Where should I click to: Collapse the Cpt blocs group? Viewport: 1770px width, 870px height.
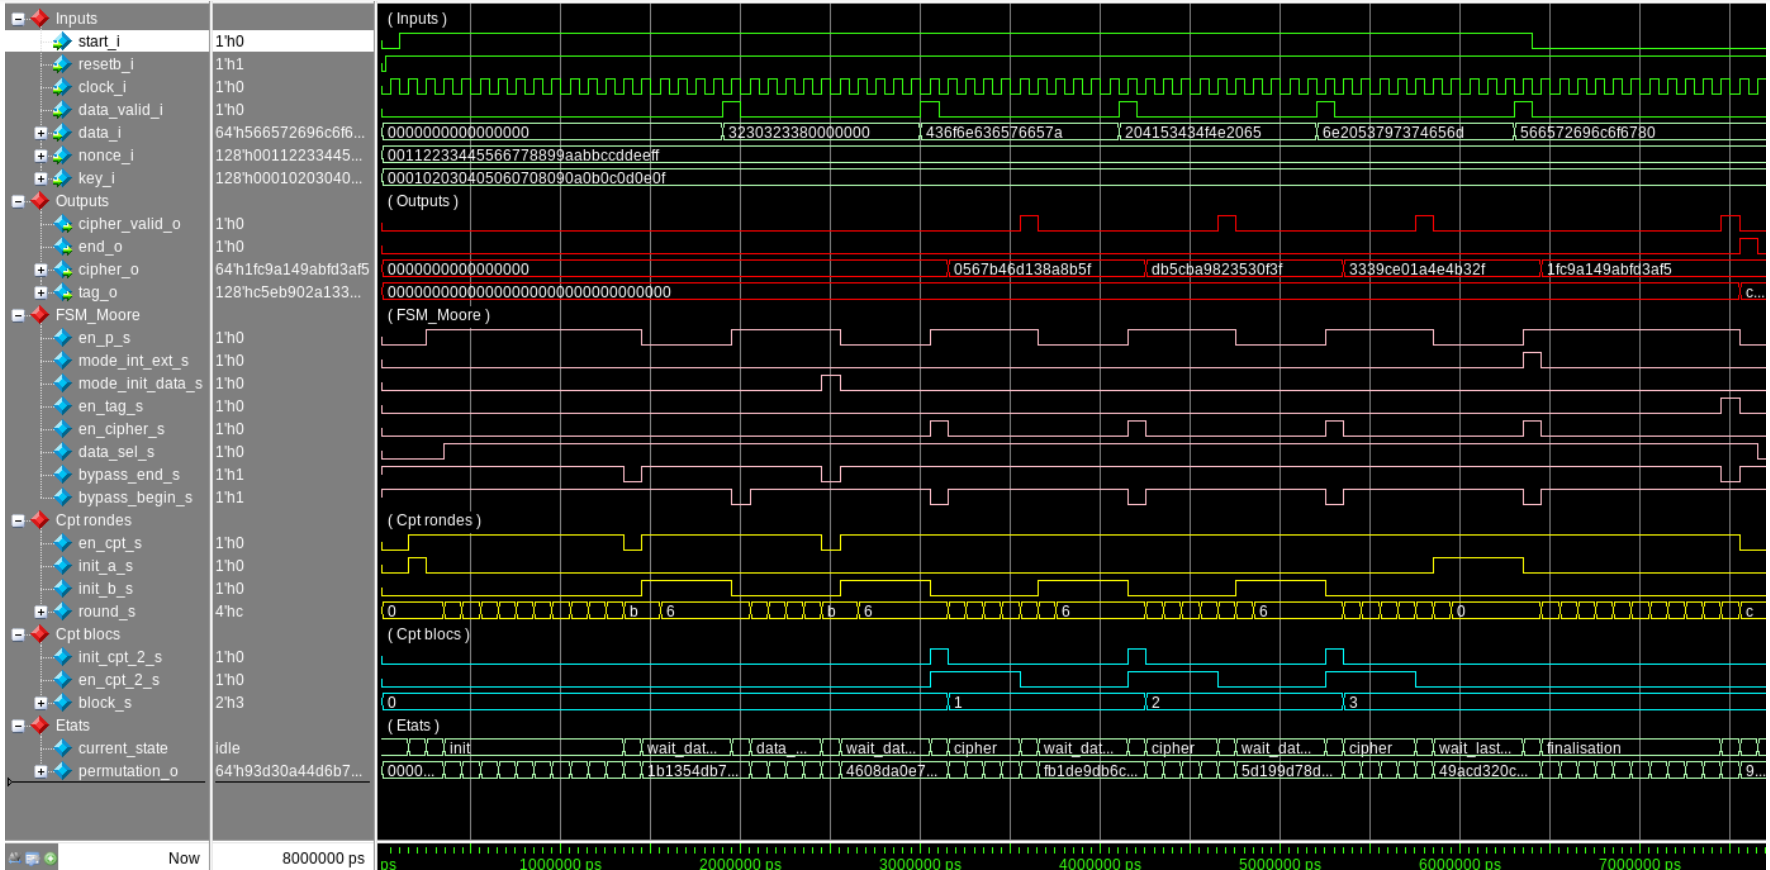[18, 634]
